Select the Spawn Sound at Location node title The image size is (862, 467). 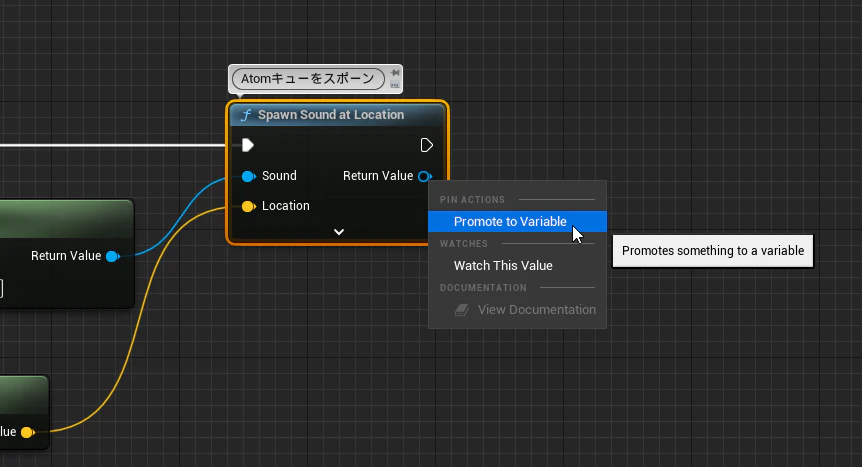point(331,115)
